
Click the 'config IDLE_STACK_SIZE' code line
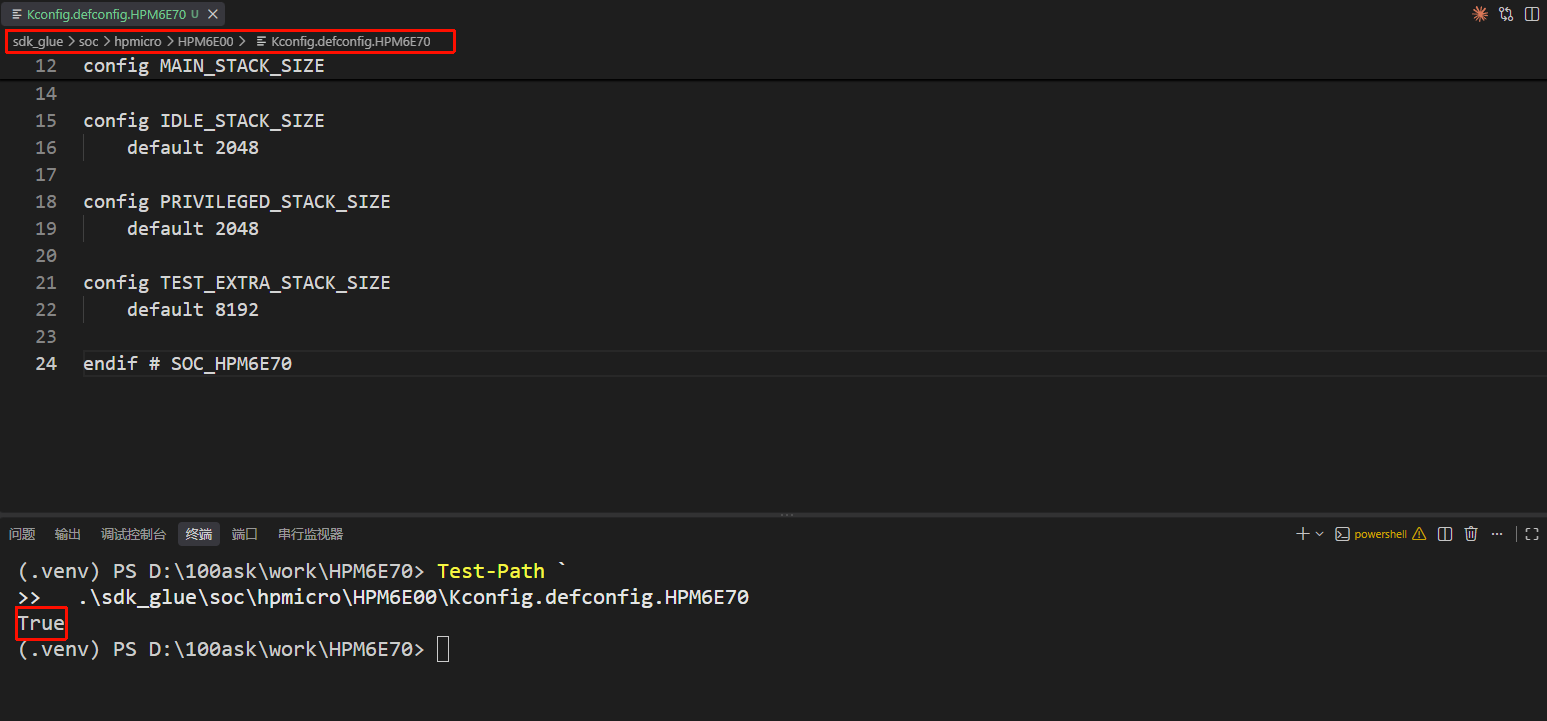coord(204,121)
